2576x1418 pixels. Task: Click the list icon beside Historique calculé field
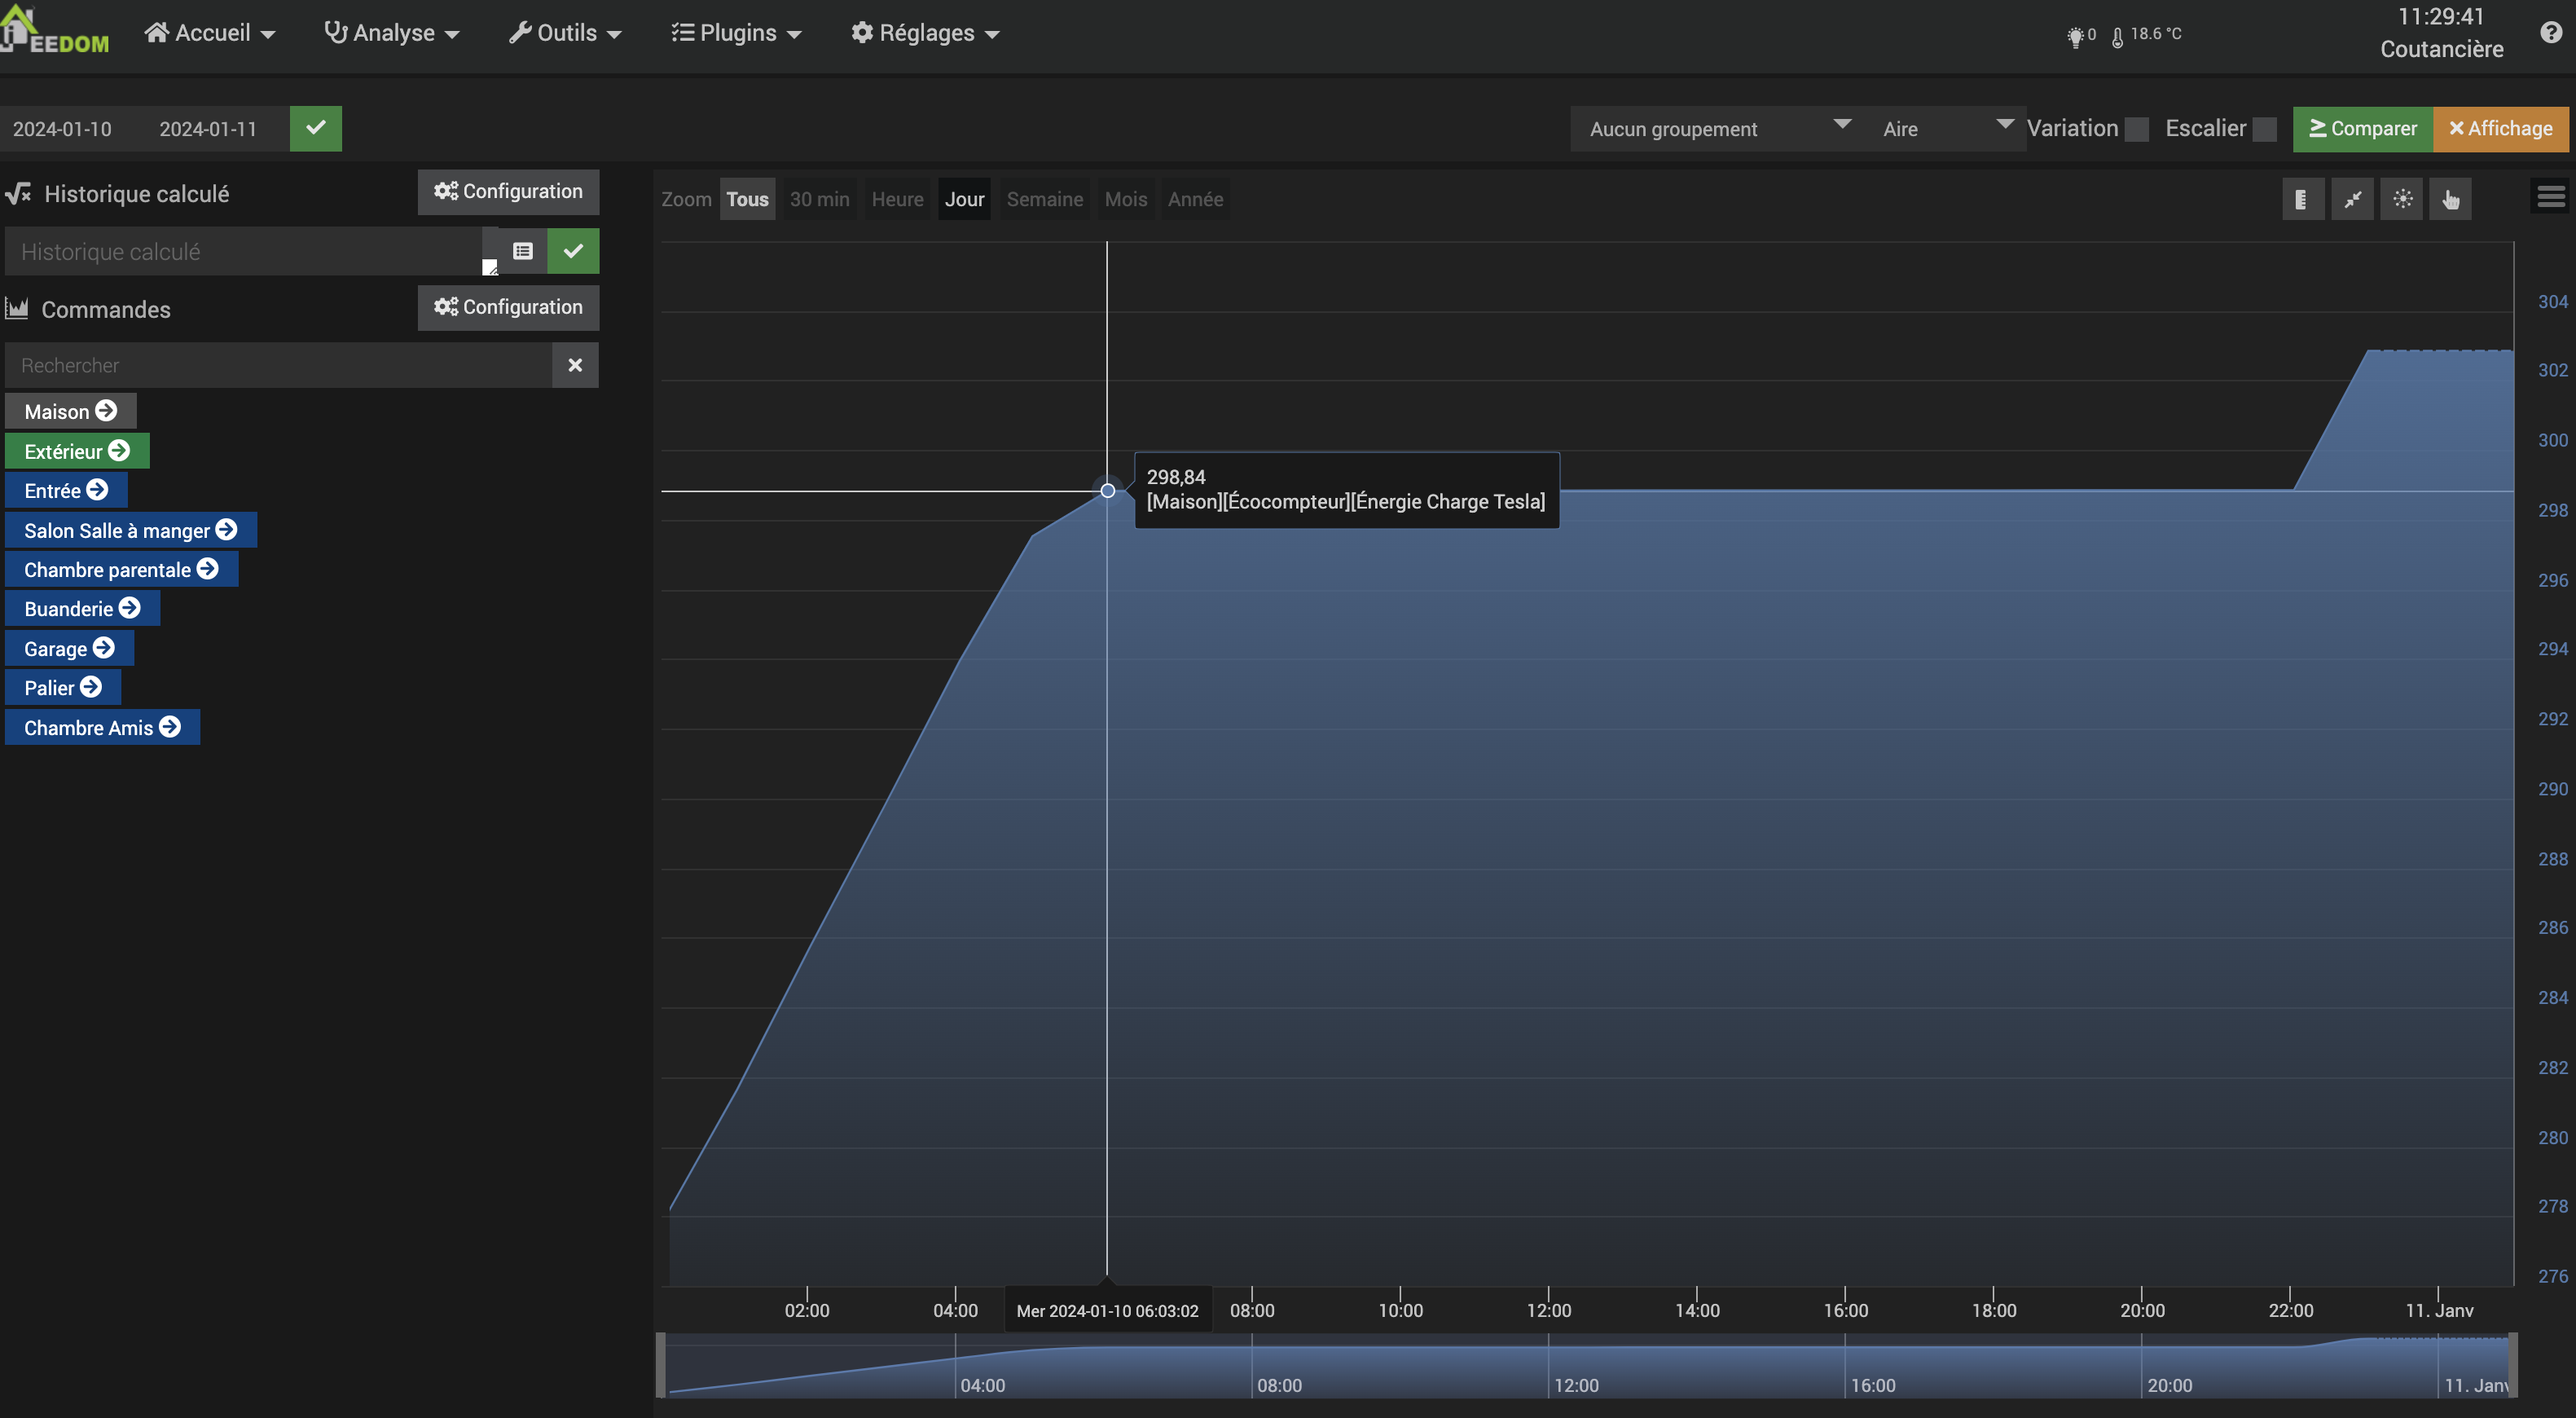(523, 251)
